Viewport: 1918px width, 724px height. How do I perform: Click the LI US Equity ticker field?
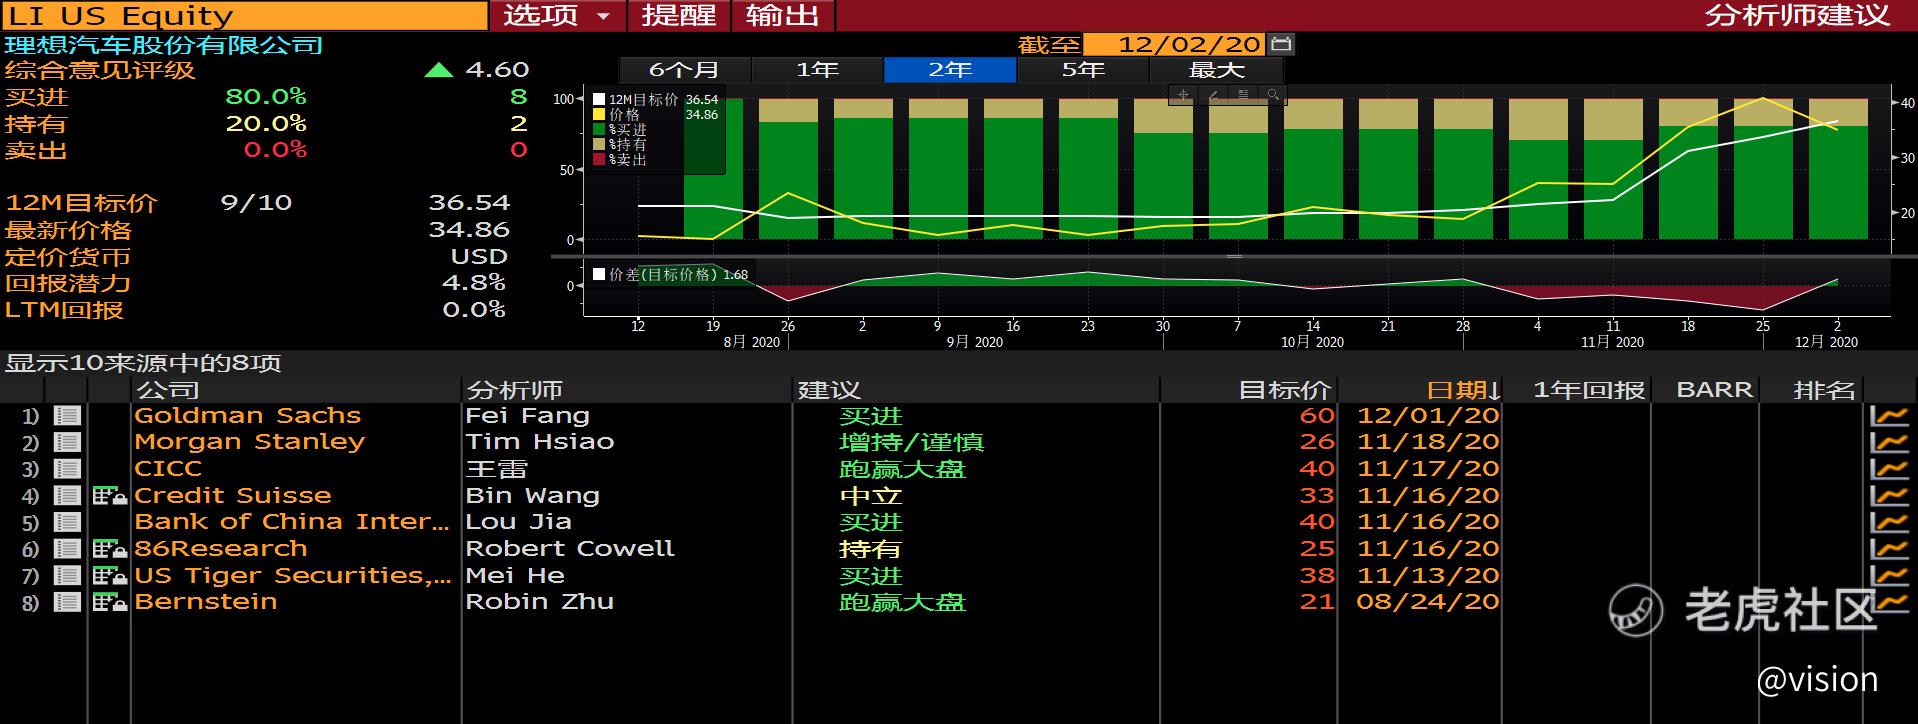click(244, 16)
